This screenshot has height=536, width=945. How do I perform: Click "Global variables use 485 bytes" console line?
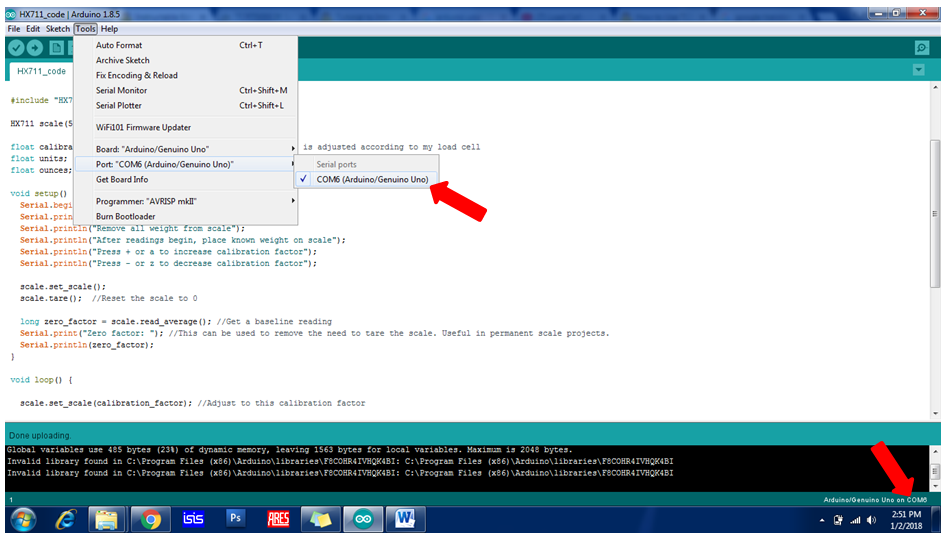click(289, 450)
